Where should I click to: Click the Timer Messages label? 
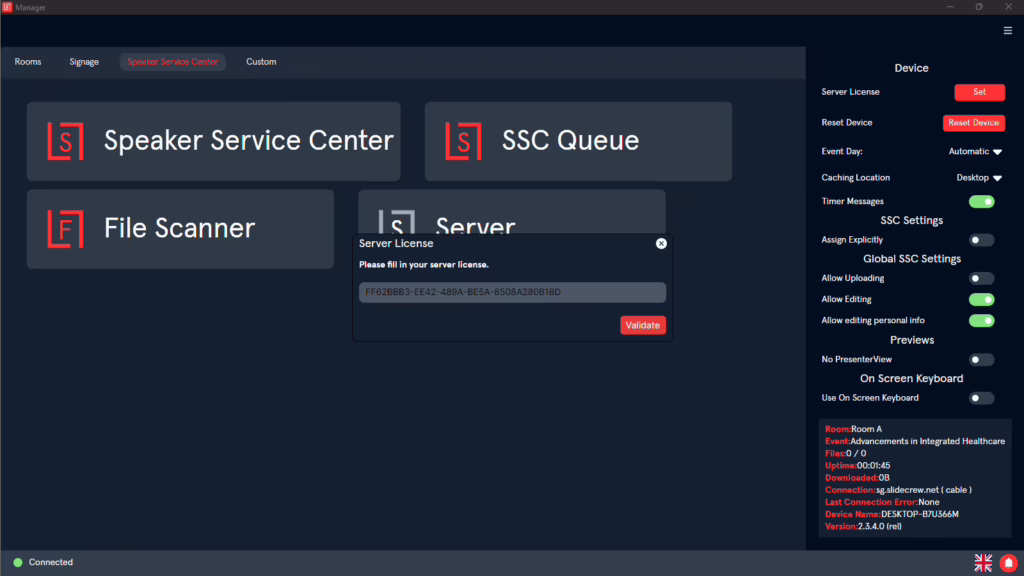(x=852, y=202)
